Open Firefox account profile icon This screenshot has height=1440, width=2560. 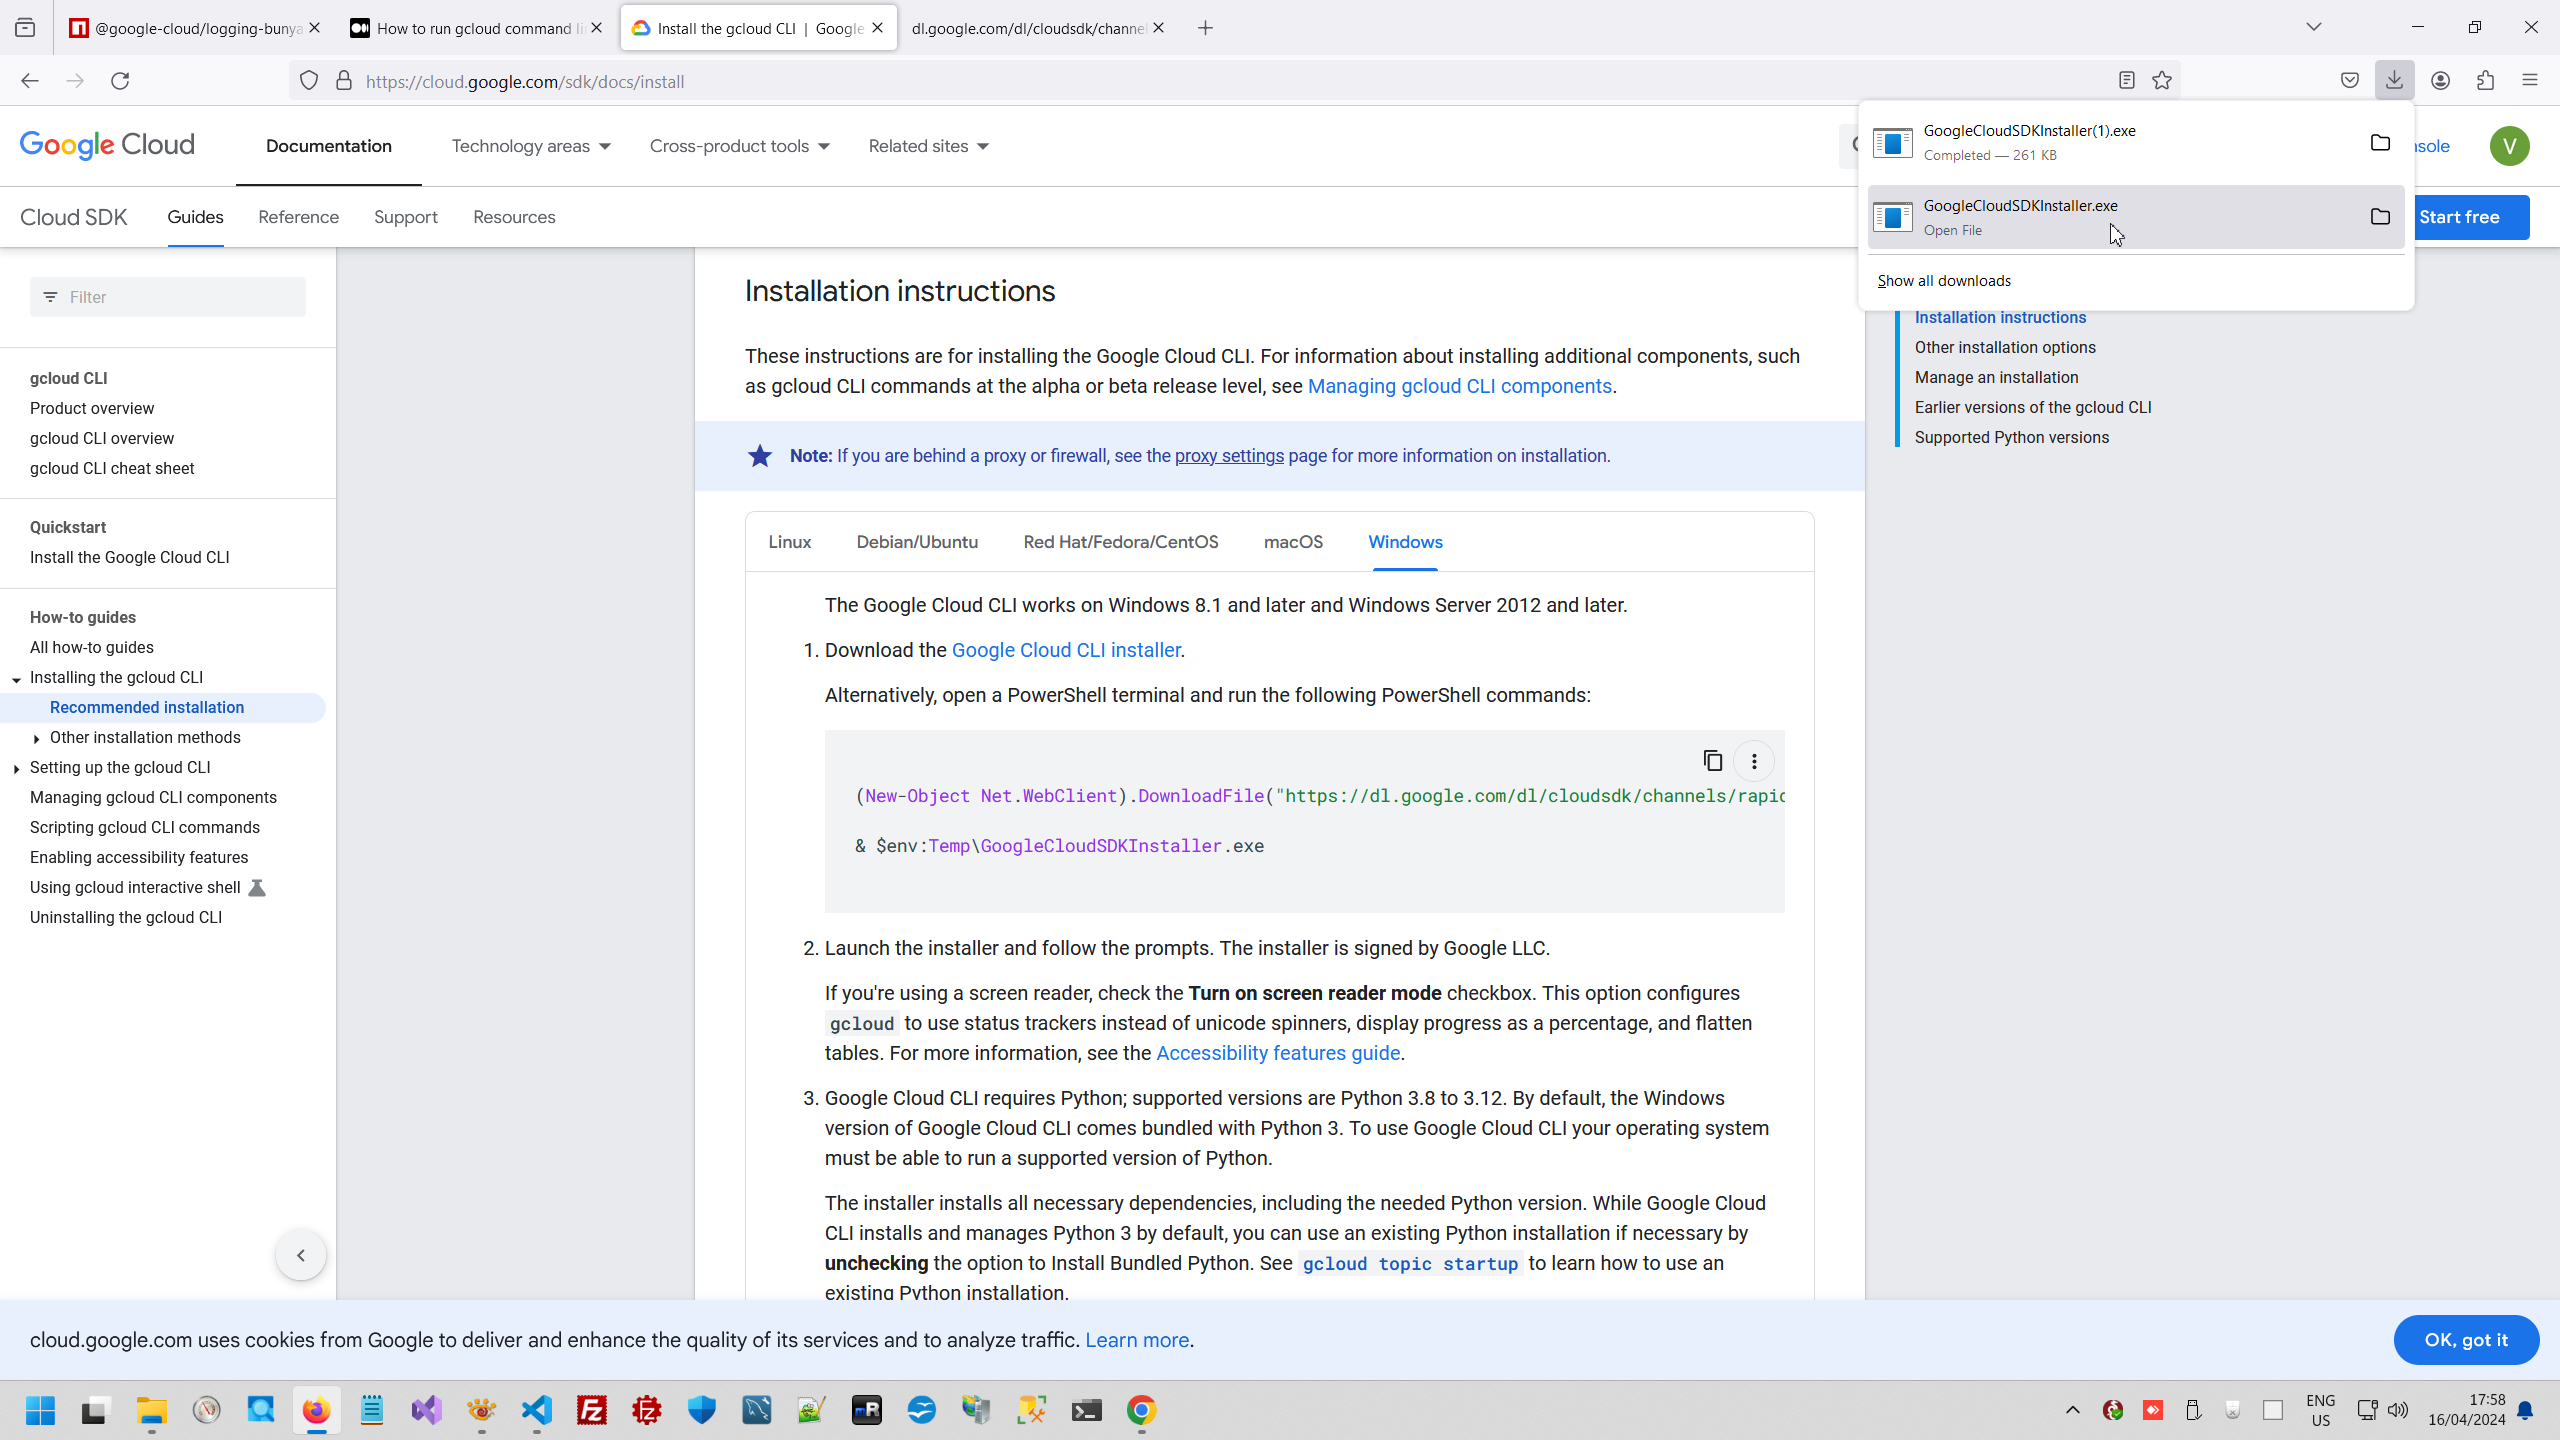(x=2441, y=81)
